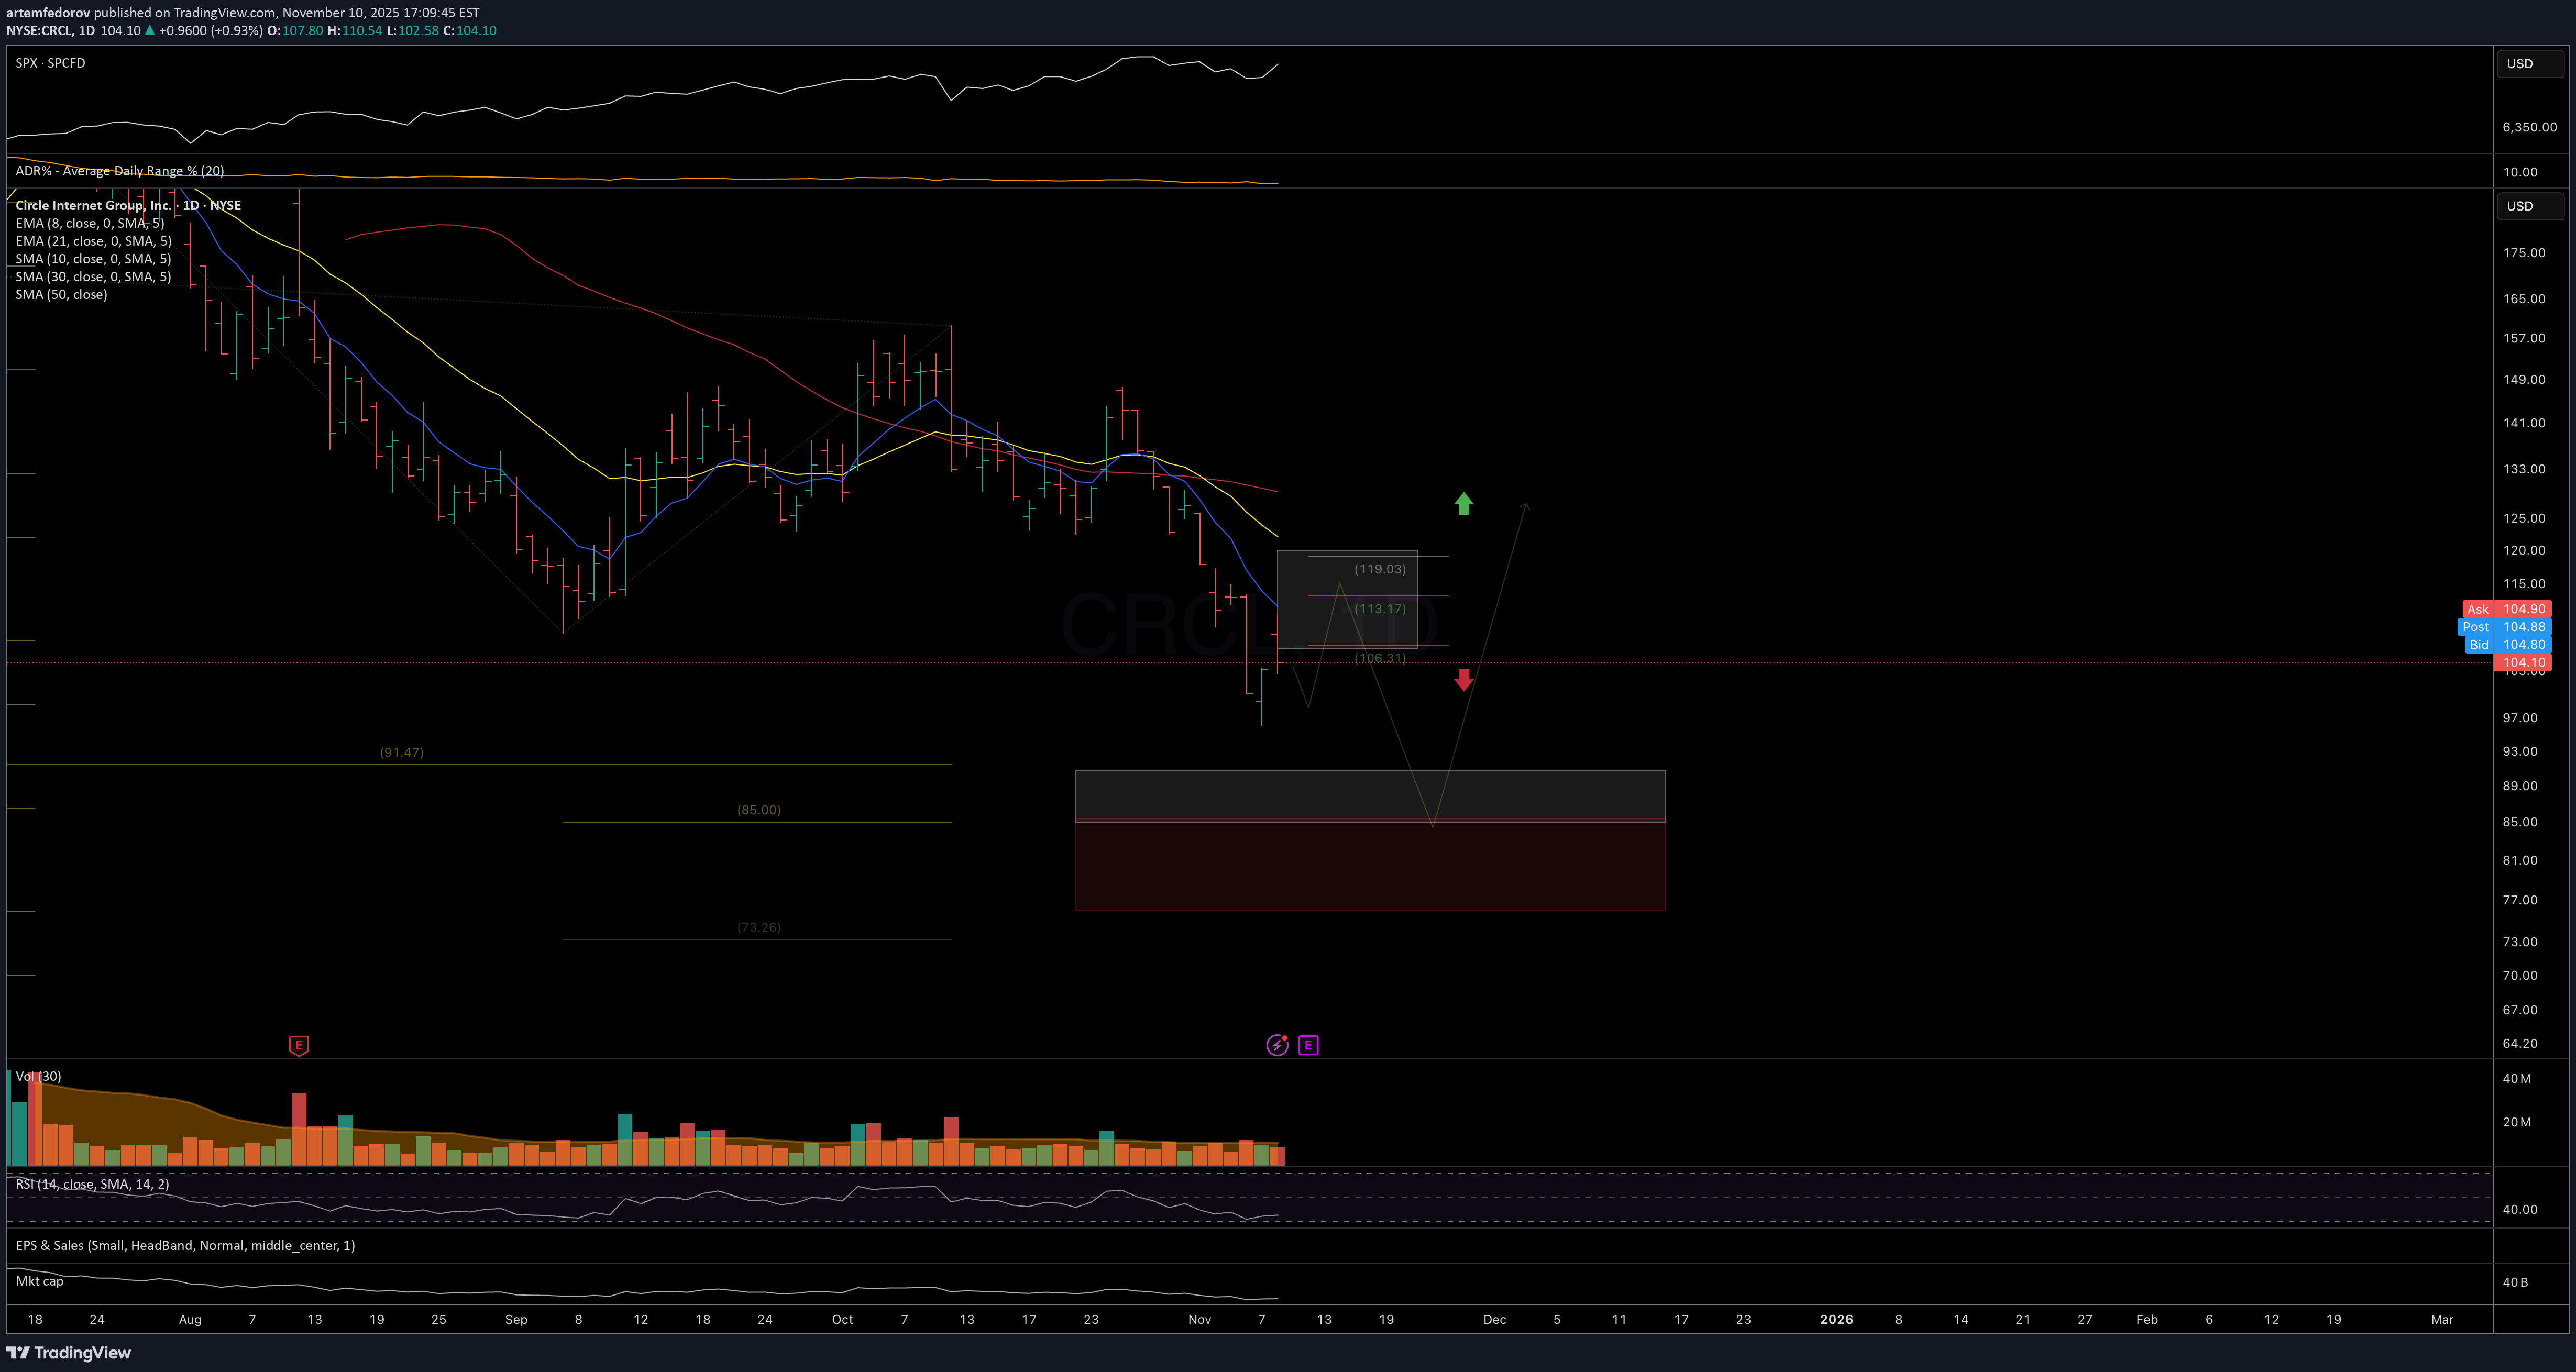2576x1372 pixels.
Task: Open the red August earnings E marker
Action: pos(298,1045)
